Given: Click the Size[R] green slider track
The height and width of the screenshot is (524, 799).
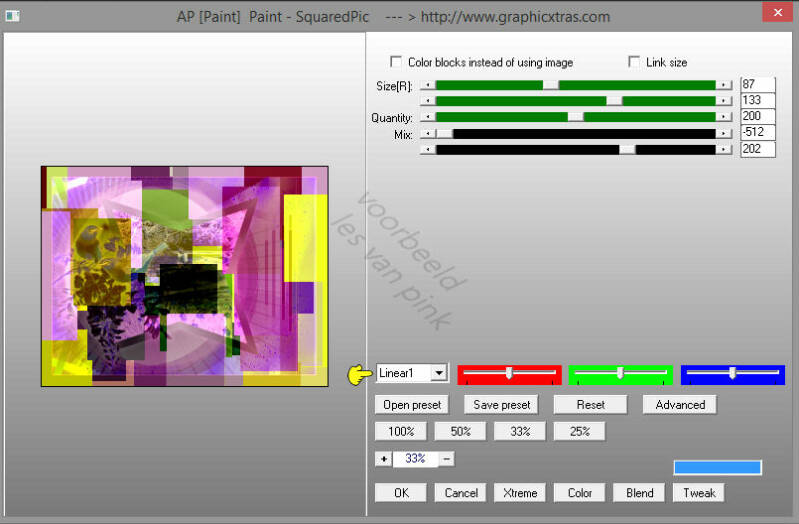Looking at the screenshot, I should pos(576,85).
